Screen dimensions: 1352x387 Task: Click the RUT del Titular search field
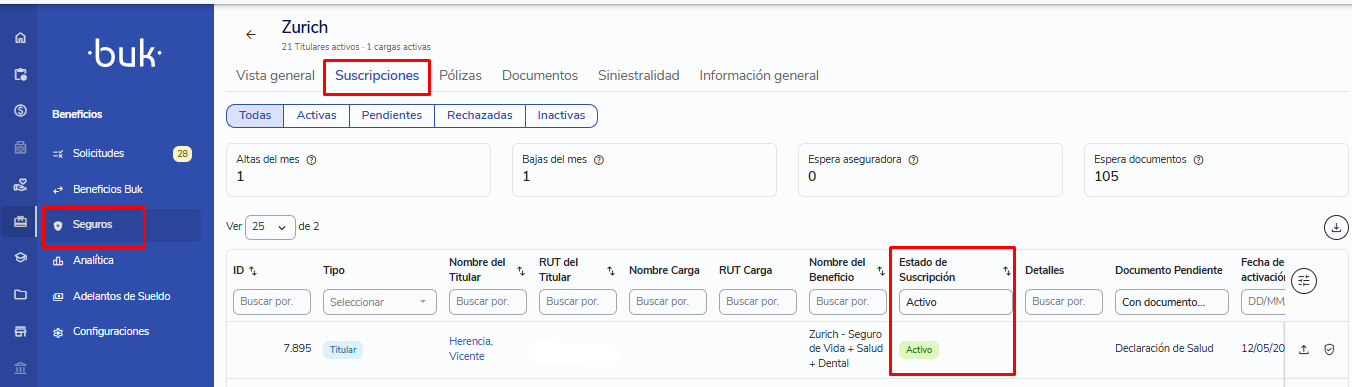pyautogui.click(x=578, y=302)
